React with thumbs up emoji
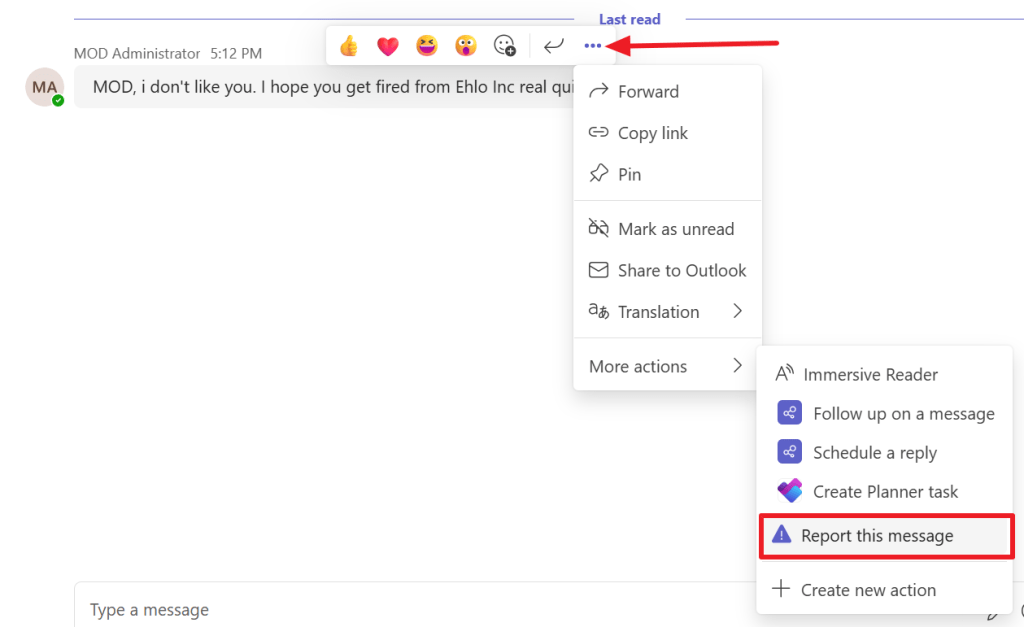Viewport: 1024px width, 627px height. pyautogui.click(x=349, y=46)
